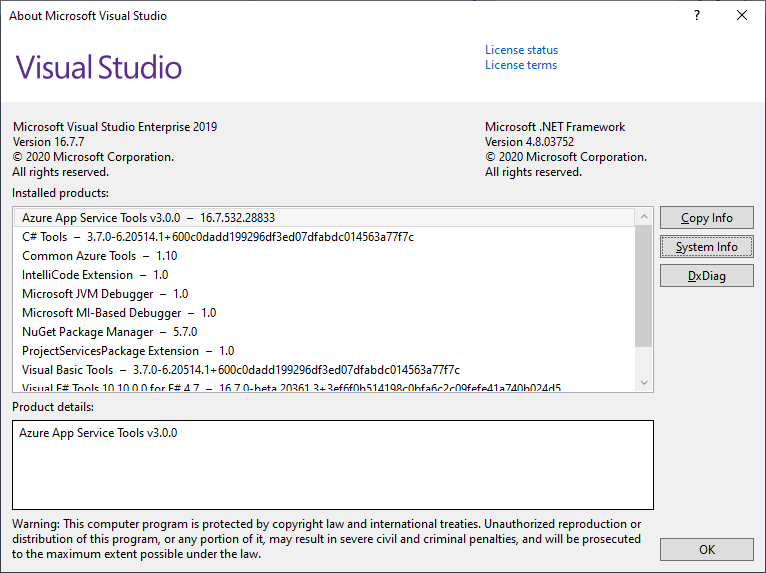Click the Microsoft .NET Framework heading
Image resolution: width=766 pixels, height=573 pixels.
(555, 127)
